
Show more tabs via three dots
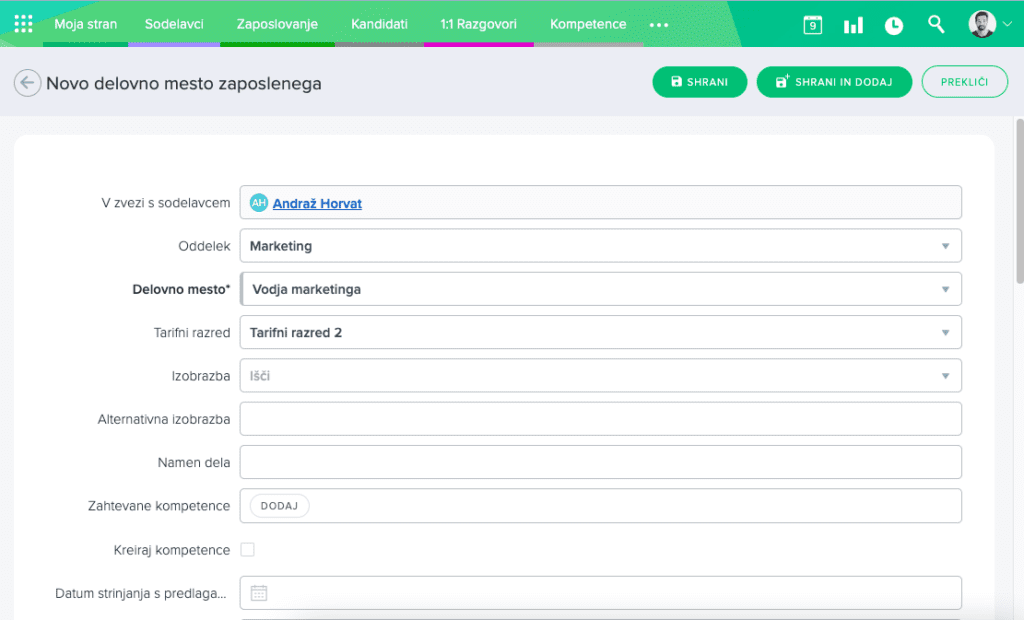(658, 24)
